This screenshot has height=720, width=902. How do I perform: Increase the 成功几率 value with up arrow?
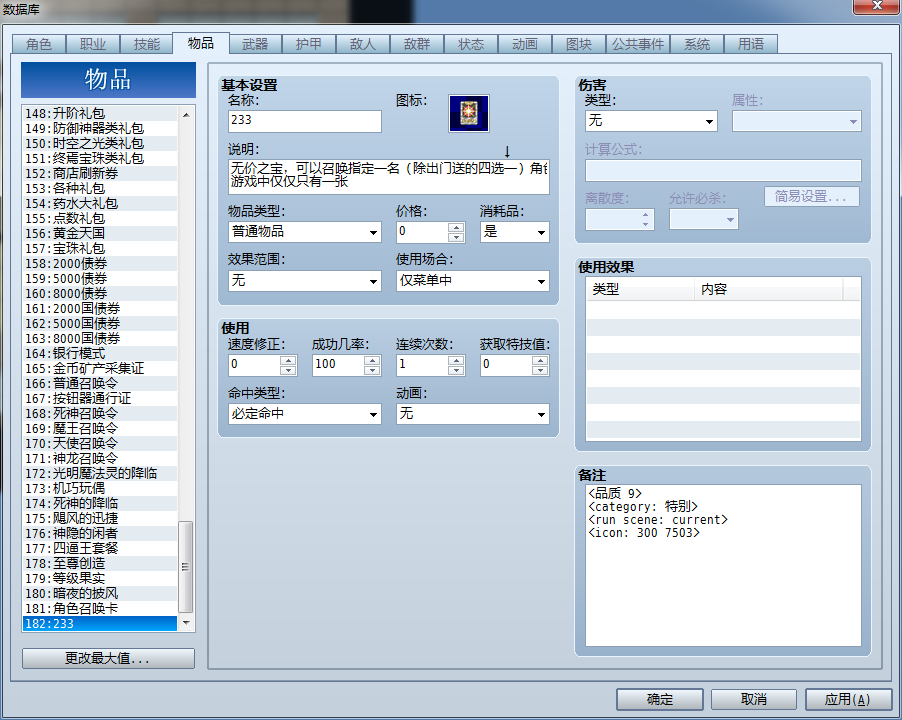(372, 360)
